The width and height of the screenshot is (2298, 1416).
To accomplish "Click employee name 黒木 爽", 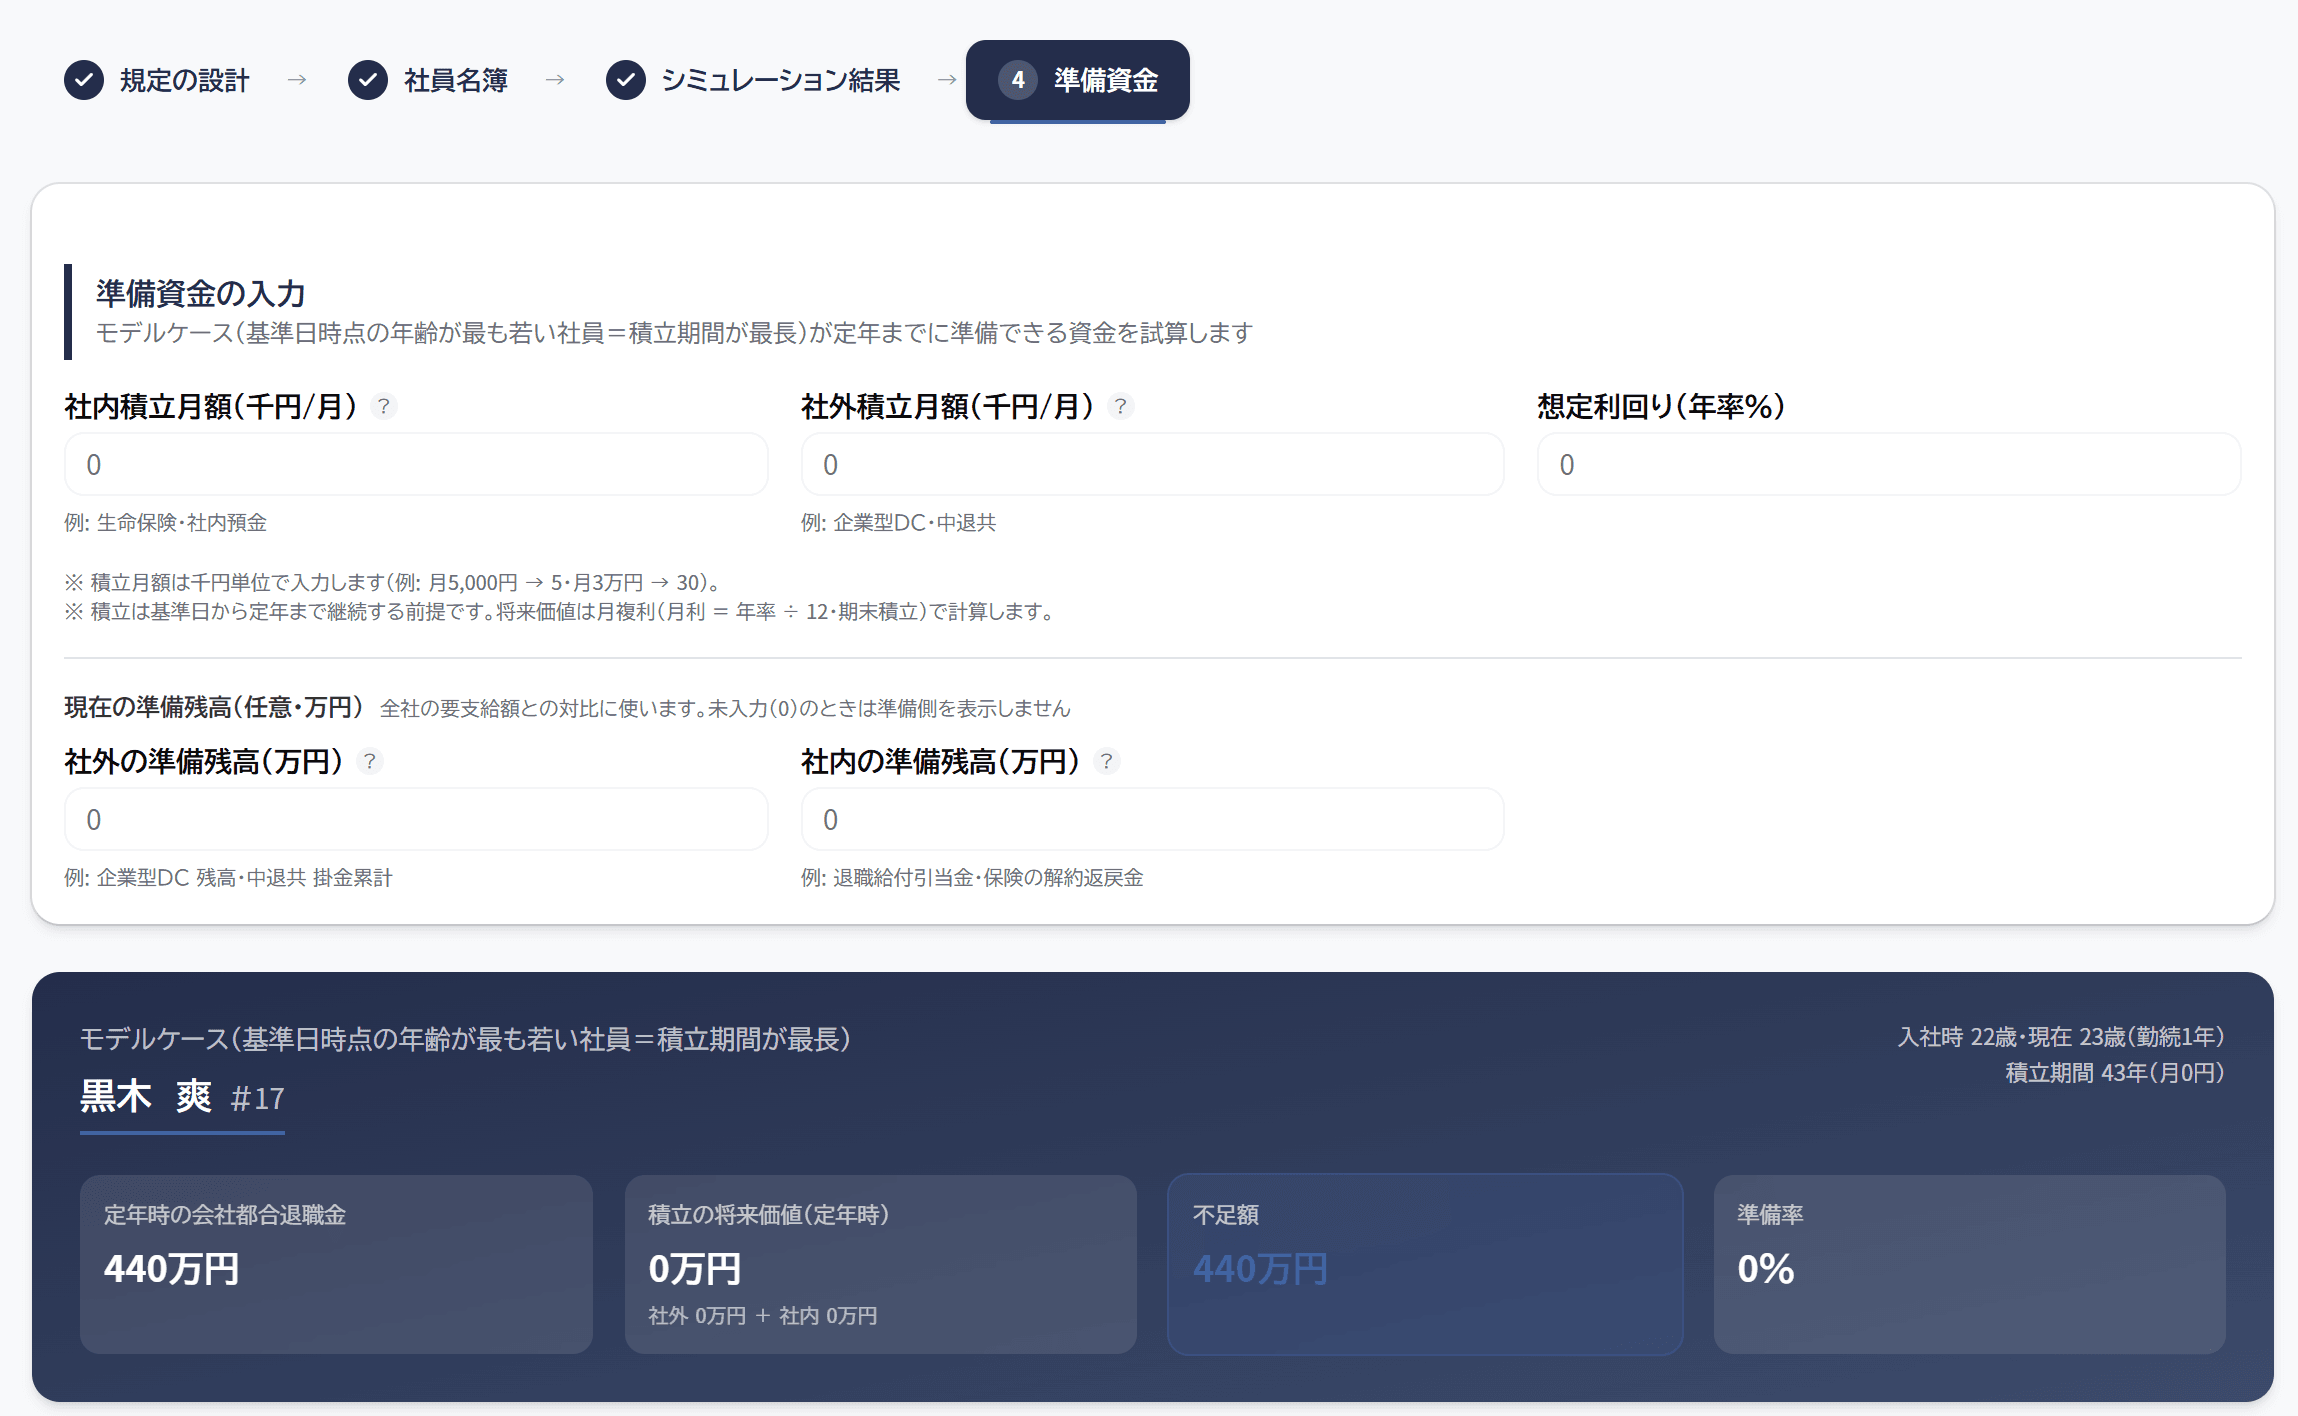I will pos(146,1096).
